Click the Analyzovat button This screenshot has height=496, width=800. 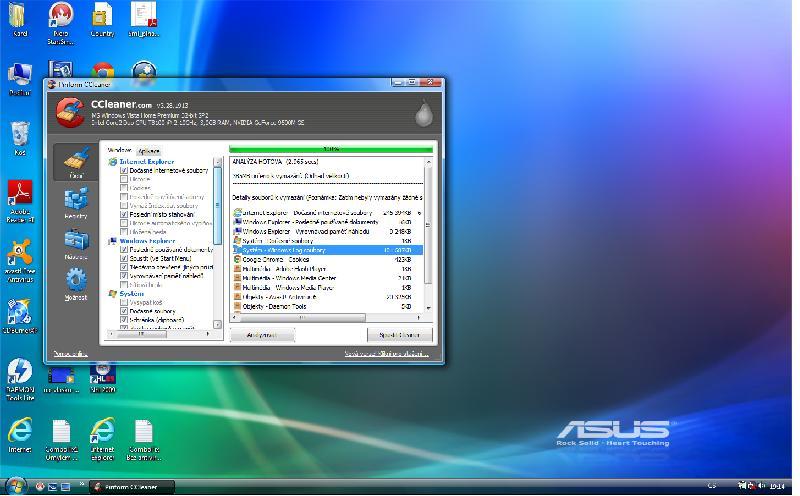(x=262, y=335)
